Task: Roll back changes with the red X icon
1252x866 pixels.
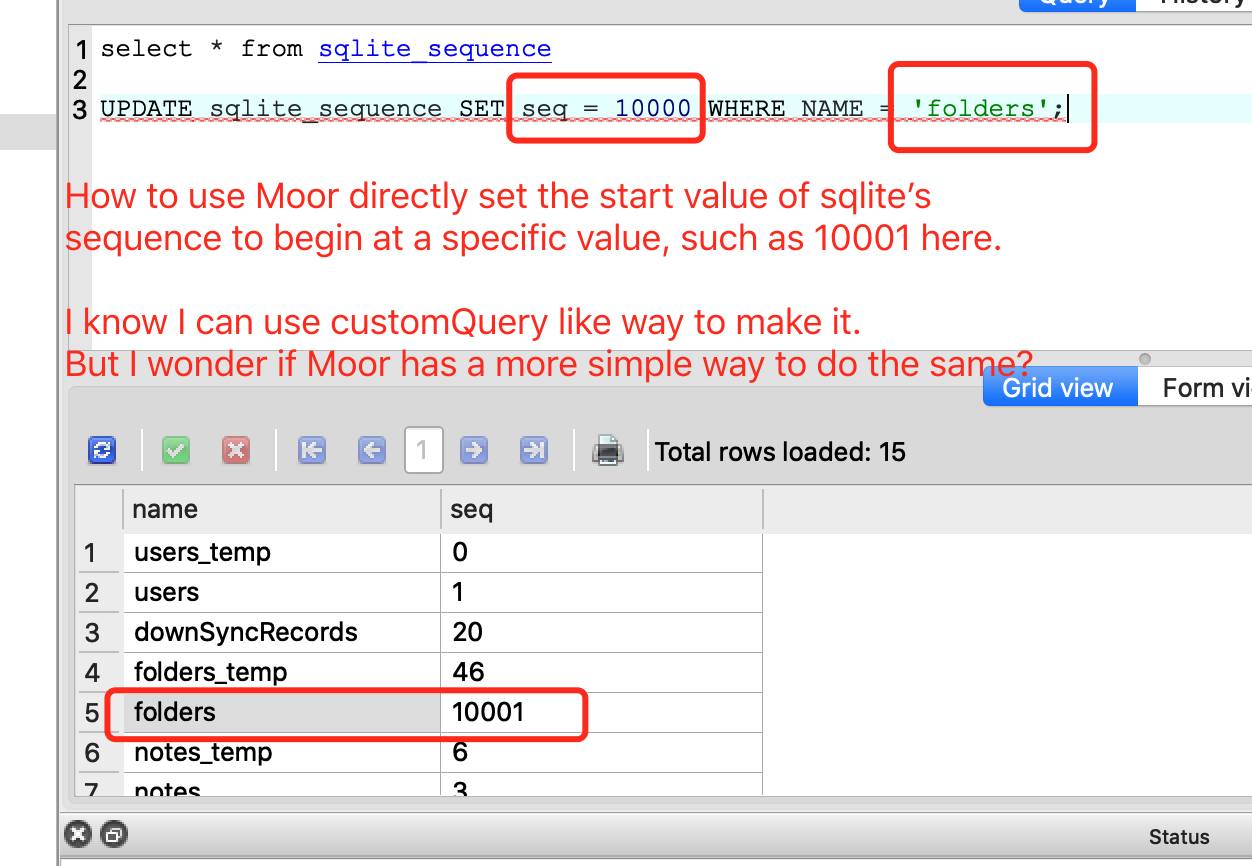Action: click(x=236, y=450)
